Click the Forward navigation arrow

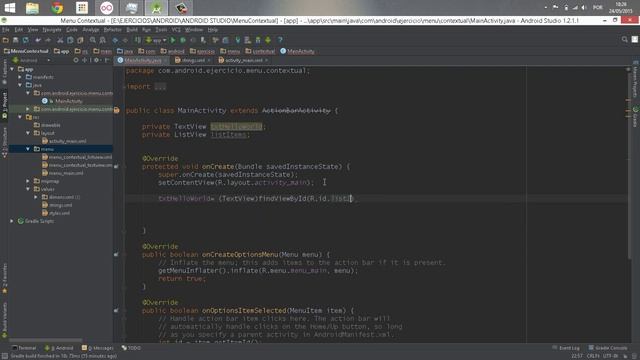125,40
